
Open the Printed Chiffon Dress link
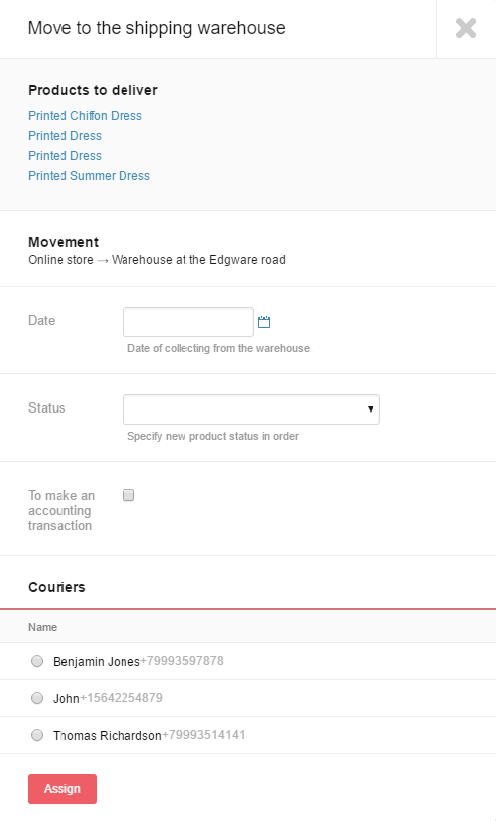click(x=85, y=116)
